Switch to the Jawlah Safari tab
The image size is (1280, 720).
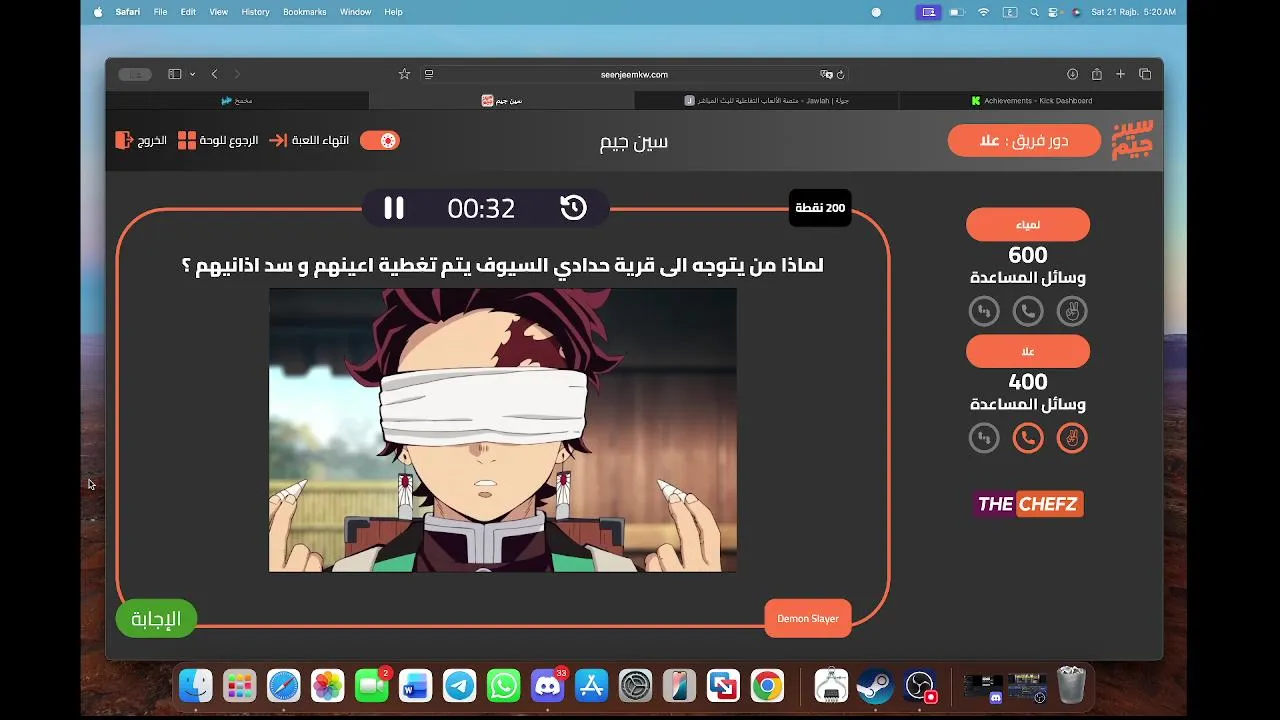point(767,100)
